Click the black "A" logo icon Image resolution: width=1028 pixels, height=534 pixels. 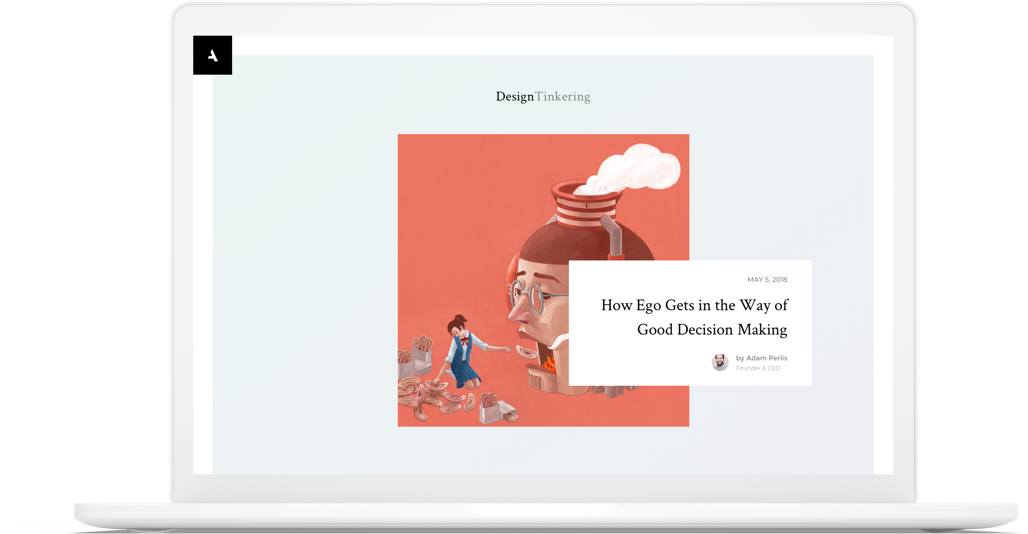212,55
